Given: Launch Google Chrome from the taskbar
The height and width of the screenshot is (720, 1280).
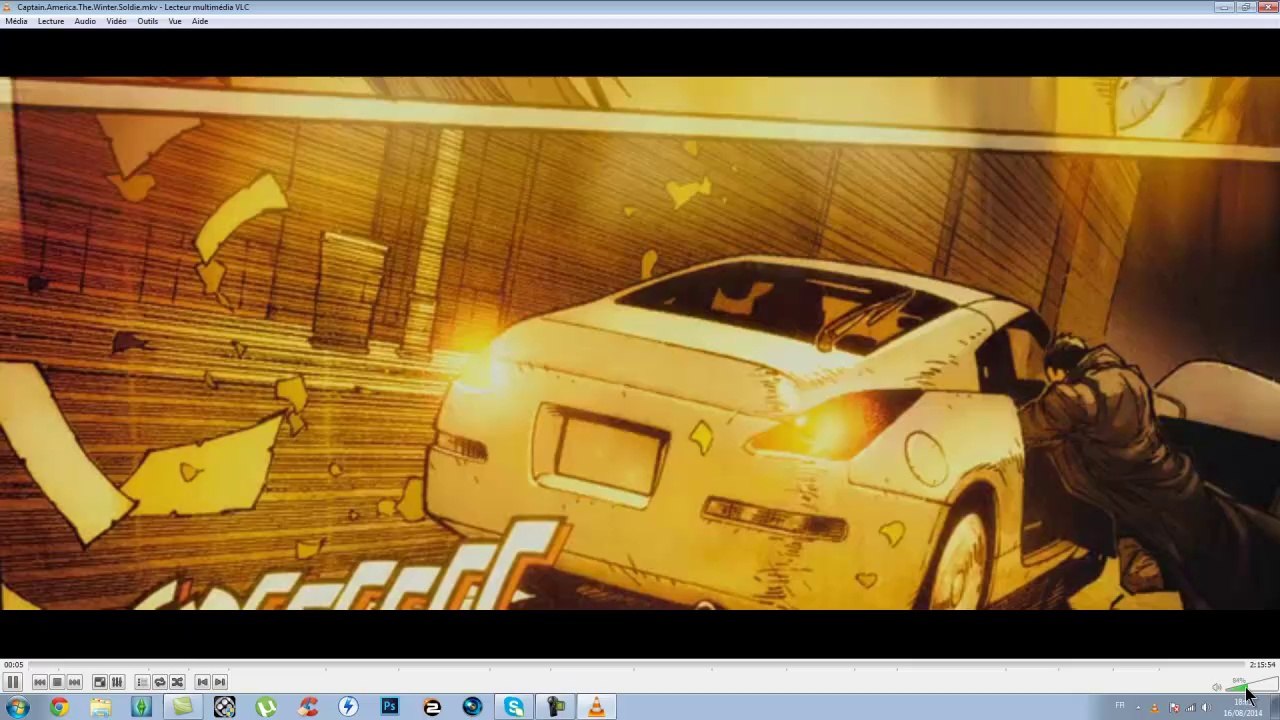Looking at the screenshot, I should click(59, 707).
